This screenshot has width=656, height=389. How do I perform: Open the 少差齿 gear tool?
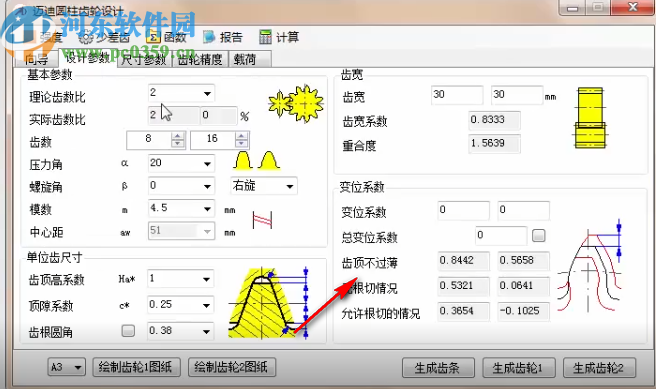(x=104, y=37)
